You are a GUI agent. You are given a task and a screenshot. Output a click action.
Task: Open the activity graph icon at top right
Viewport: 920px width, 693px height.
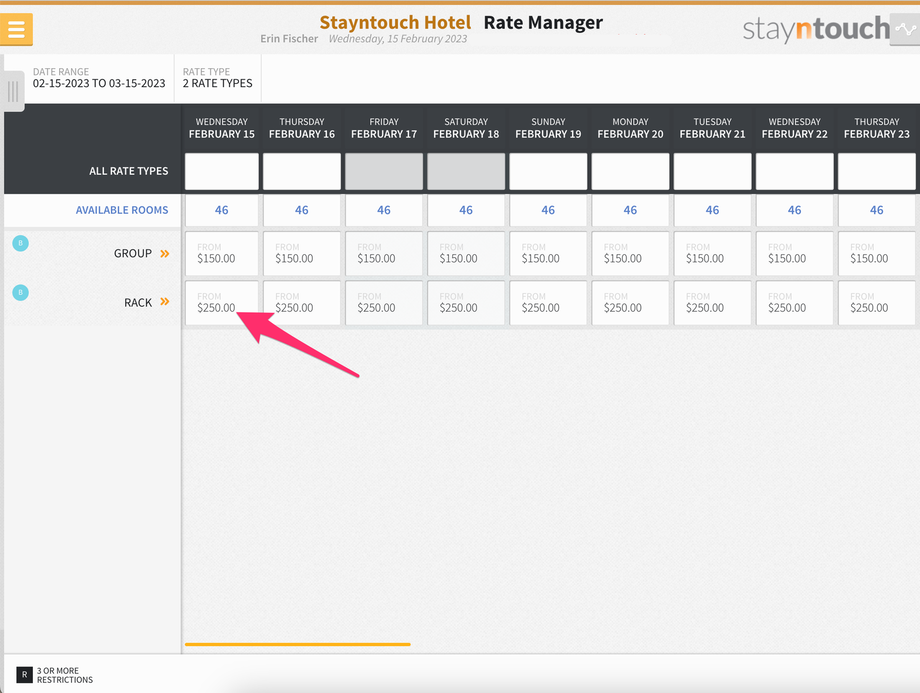tap(905, 29)
